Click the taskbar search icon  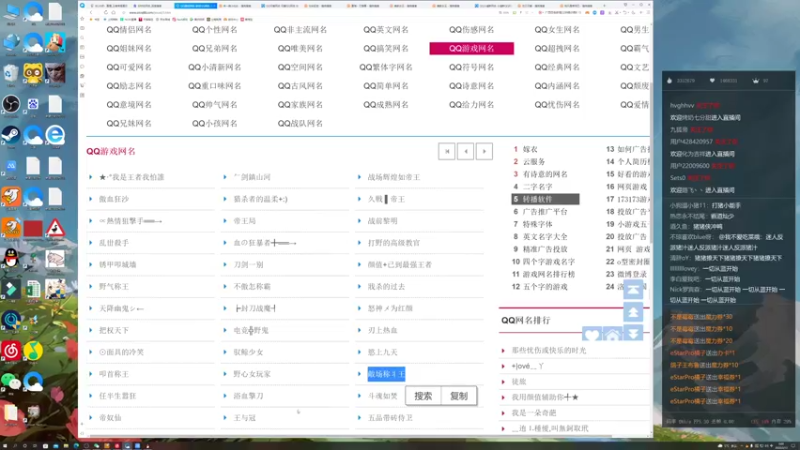coord(15,445)
